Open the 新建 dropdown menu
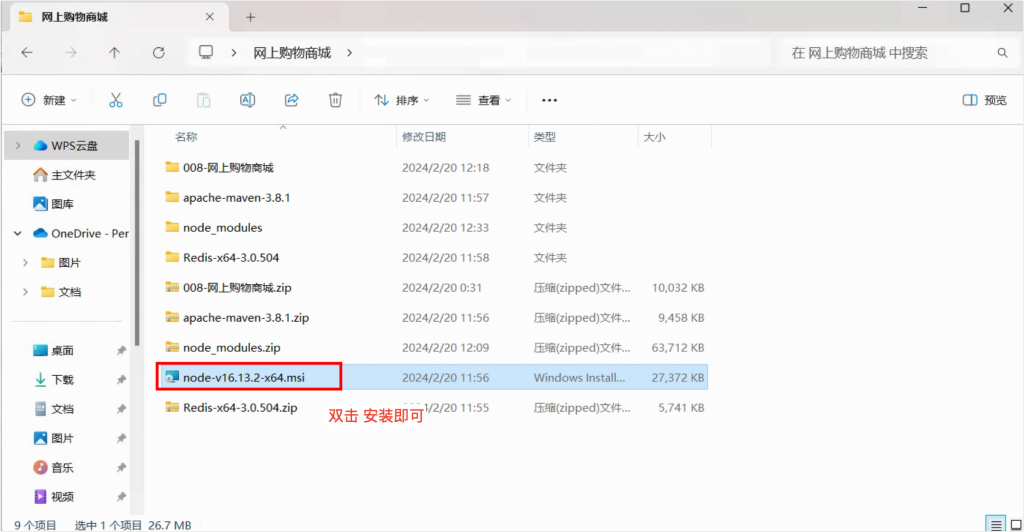 (x=49, y=100)
